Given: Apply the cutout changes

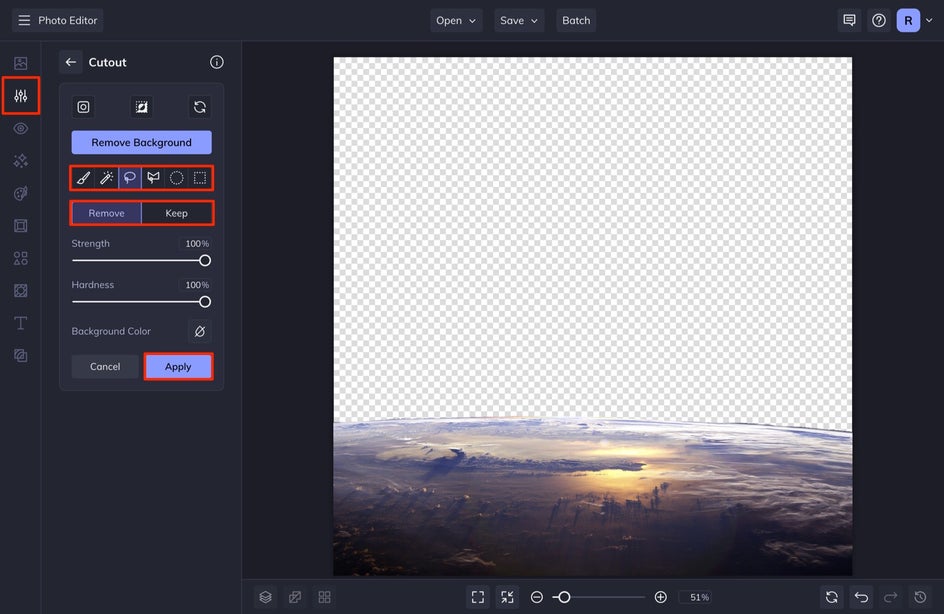Looking at the screenshot, I should pyautogui.click(x=178, y=367).
